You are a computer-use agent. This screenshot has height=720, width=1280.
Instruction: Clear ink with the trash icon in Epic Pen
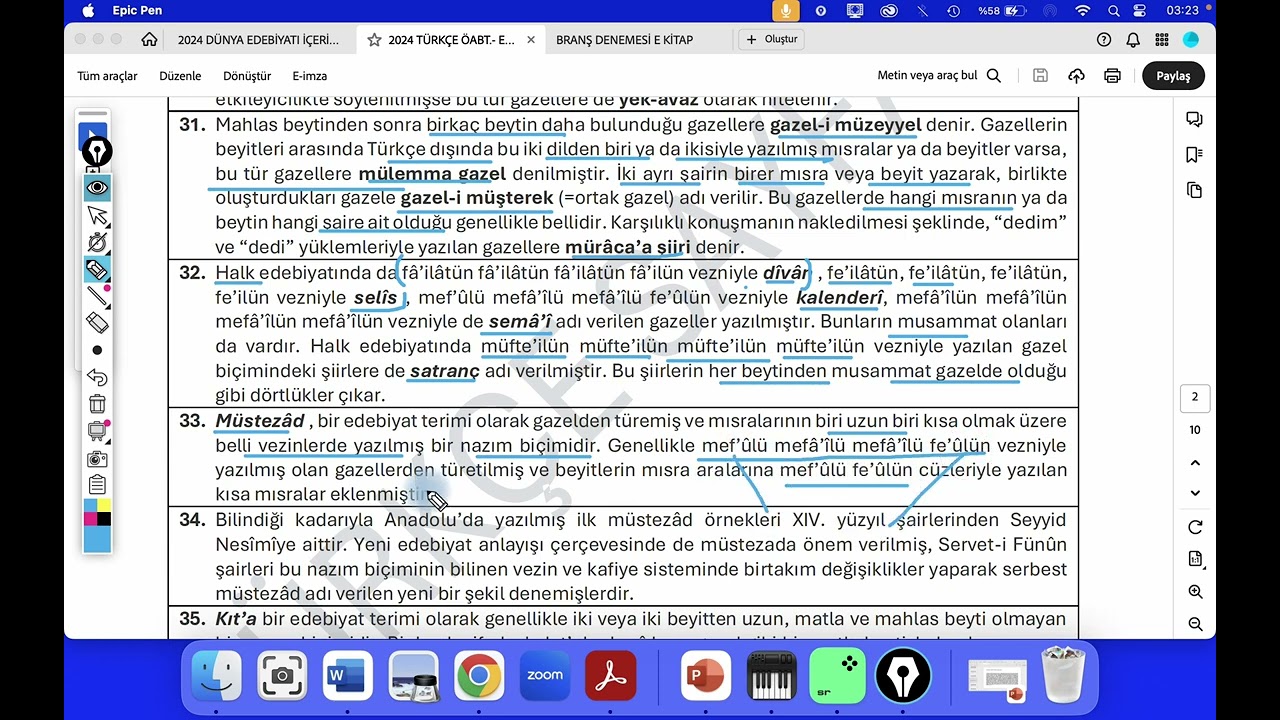[97, 404]
